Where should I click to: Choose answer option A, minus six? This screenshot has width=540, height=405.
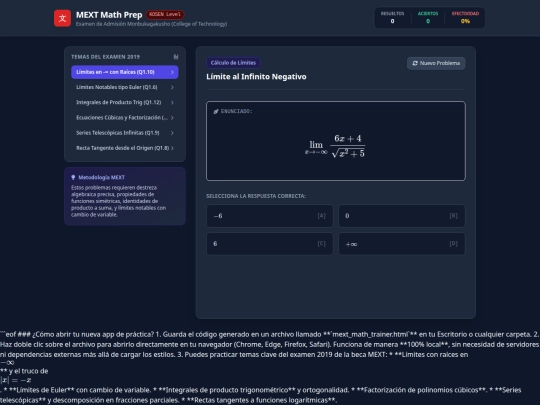coord(270,216)
